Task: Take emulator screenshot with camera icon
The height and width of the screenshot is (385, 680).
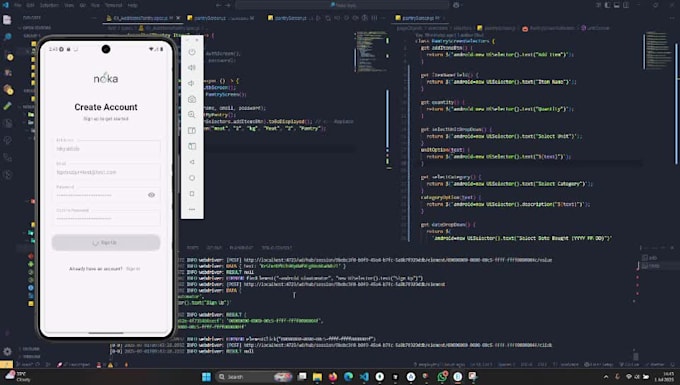Action: [x=192, y=99]
